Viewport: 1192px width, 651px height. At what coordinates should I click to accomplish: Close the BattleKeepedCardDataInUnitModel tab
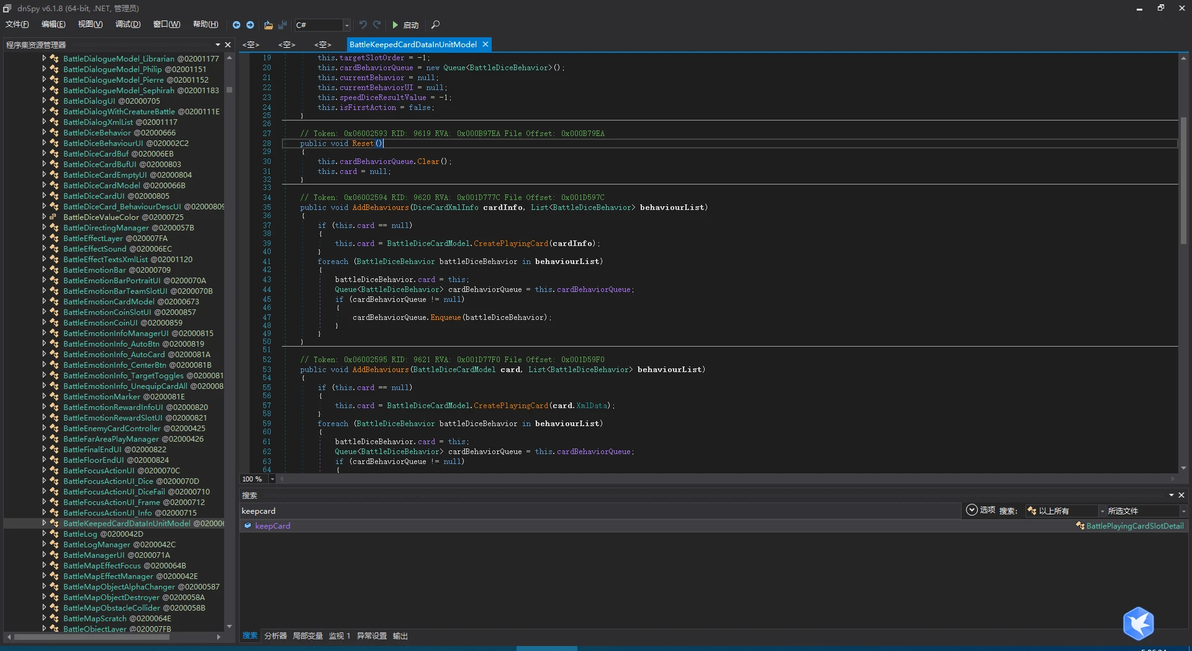click(486, 45)
